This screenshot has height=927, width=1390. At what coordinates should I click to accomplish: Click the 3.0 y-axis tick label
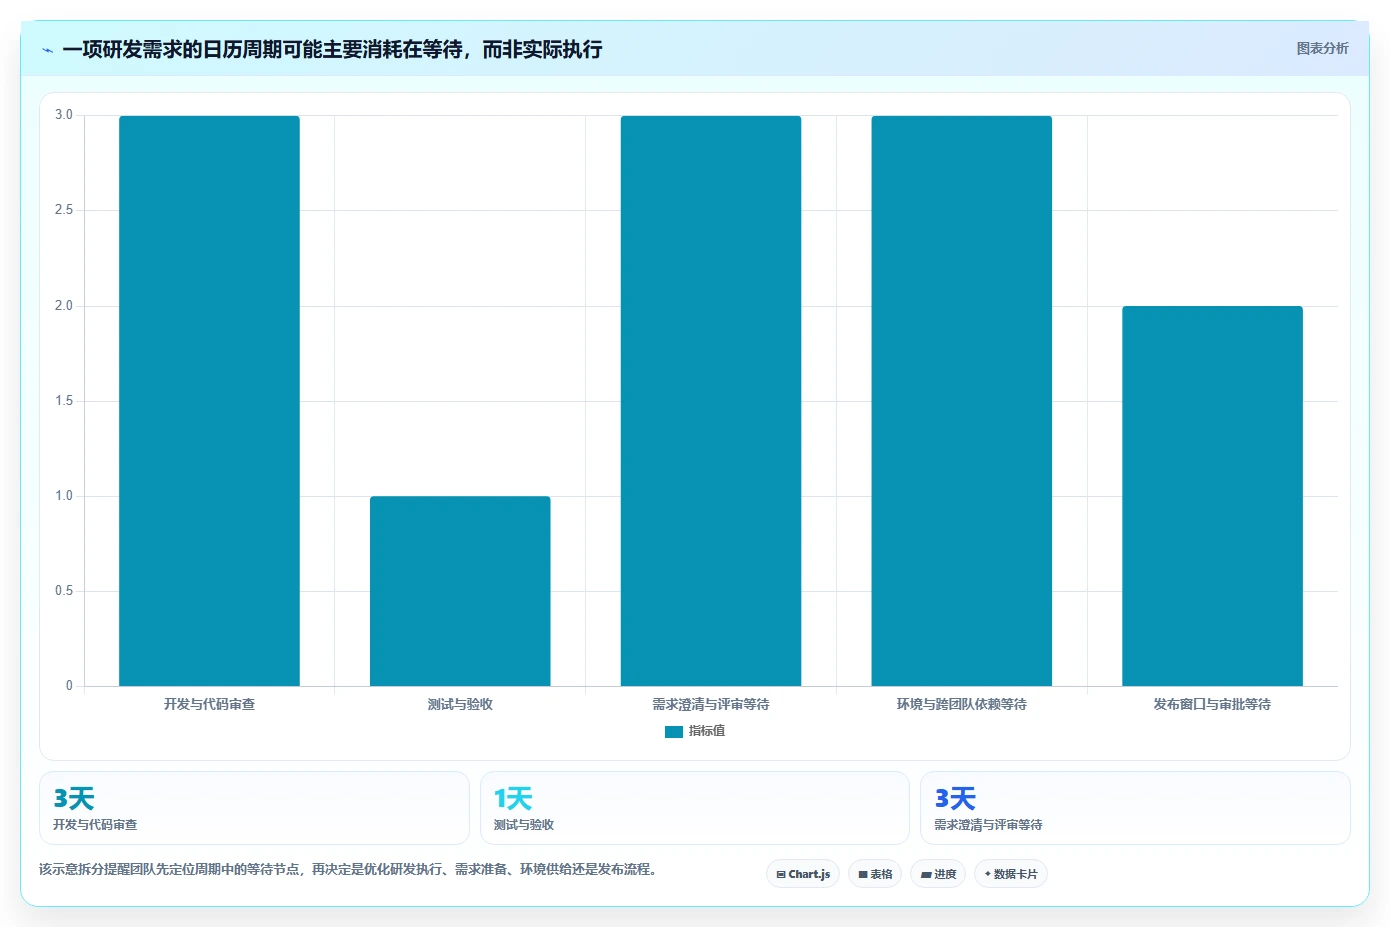pyautogui.click(x=64, y=115)
